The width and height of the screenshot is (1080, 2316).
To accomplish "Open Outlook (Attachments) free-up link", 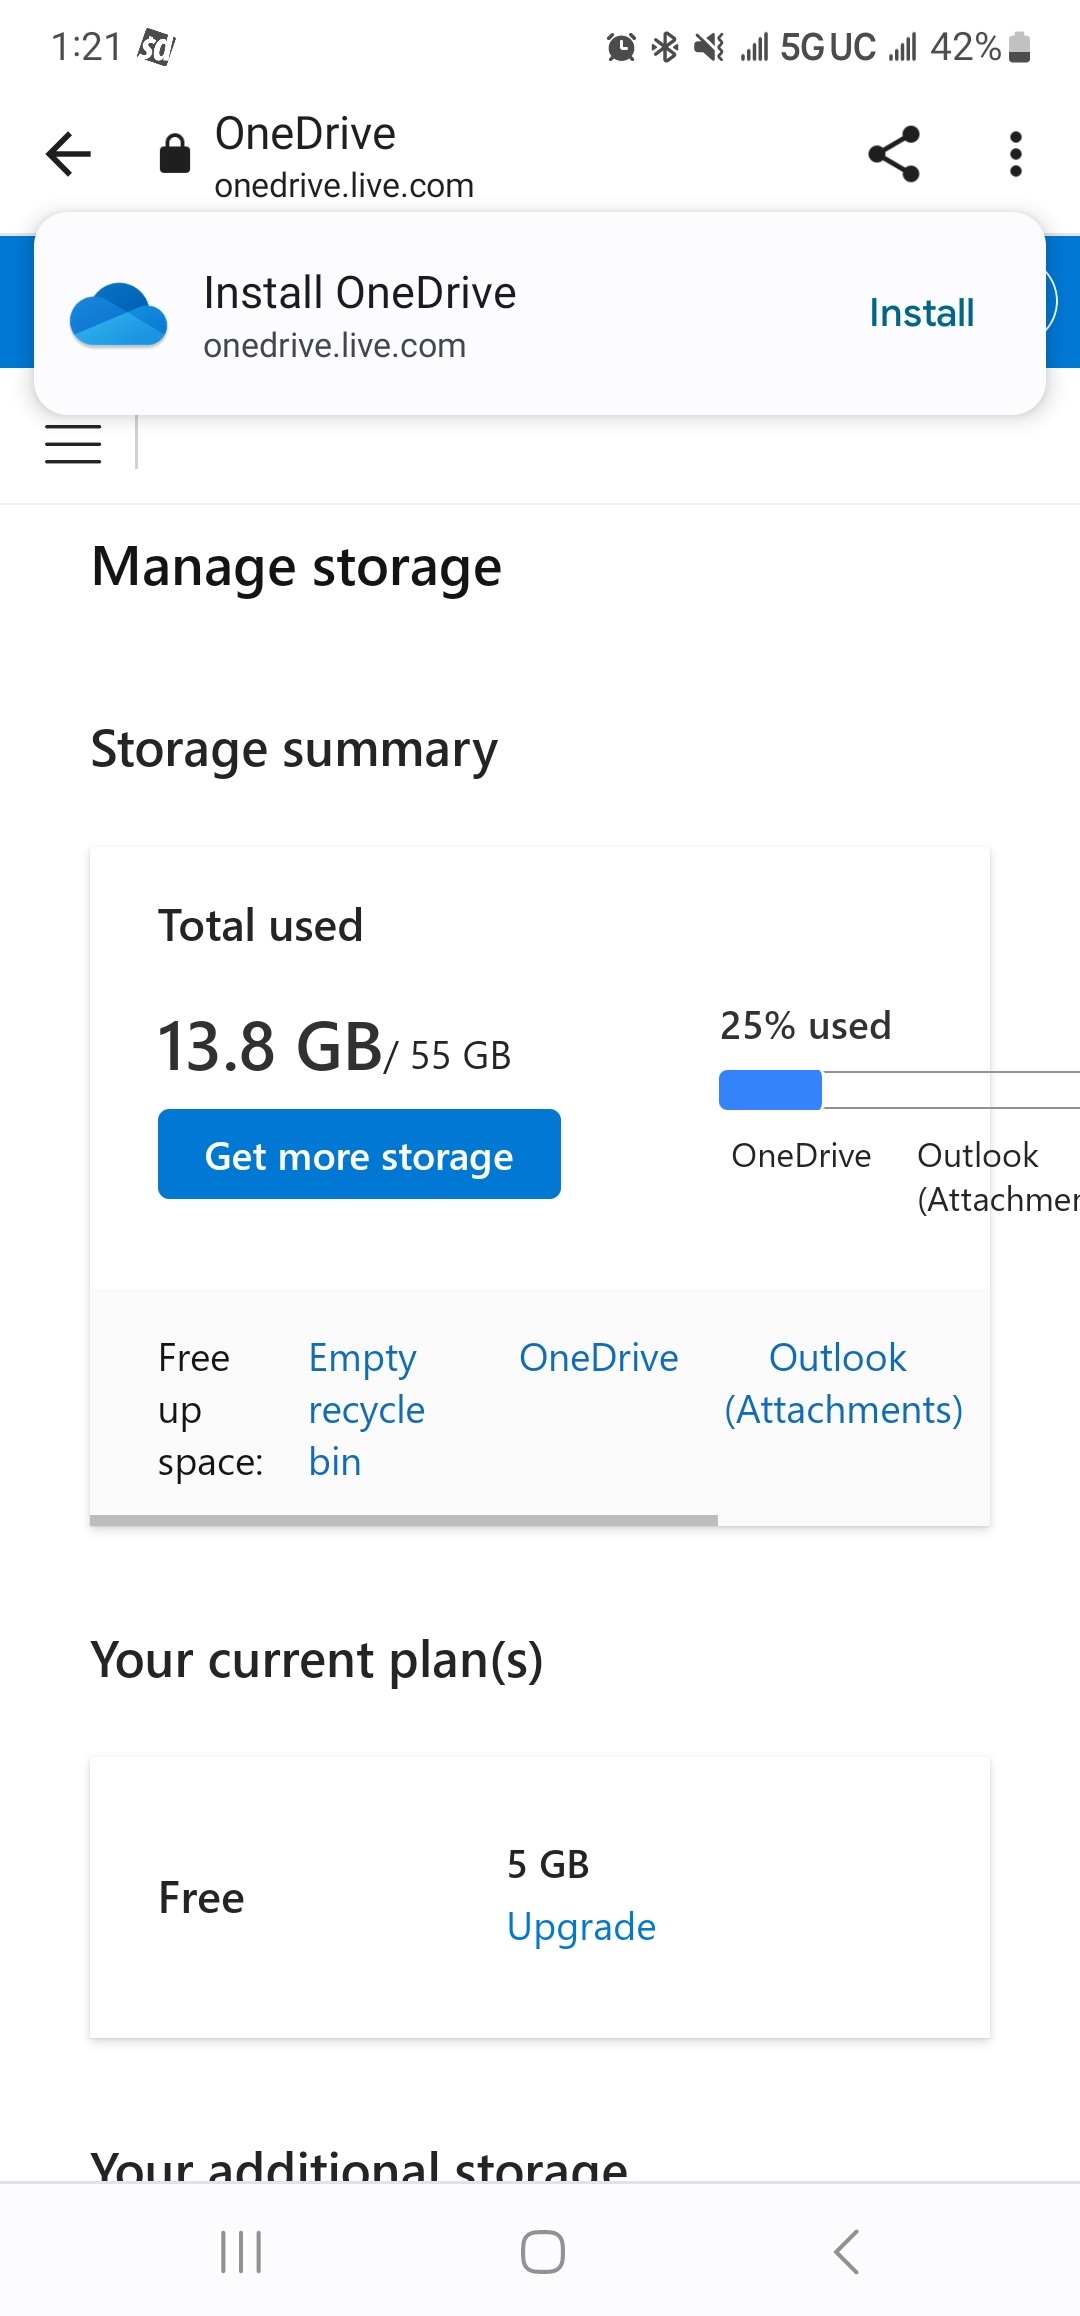I will click(842, 1384).
